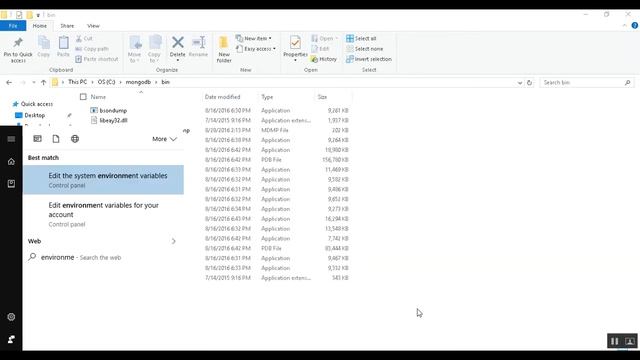
Task: Create a New folder
Action: (x=224, y=49)
